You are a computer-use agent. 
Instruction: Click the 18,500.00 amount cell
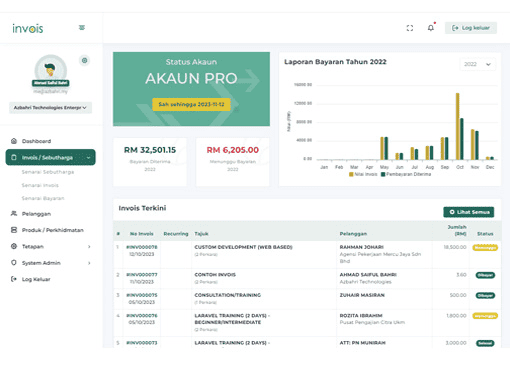coord(455,247)
